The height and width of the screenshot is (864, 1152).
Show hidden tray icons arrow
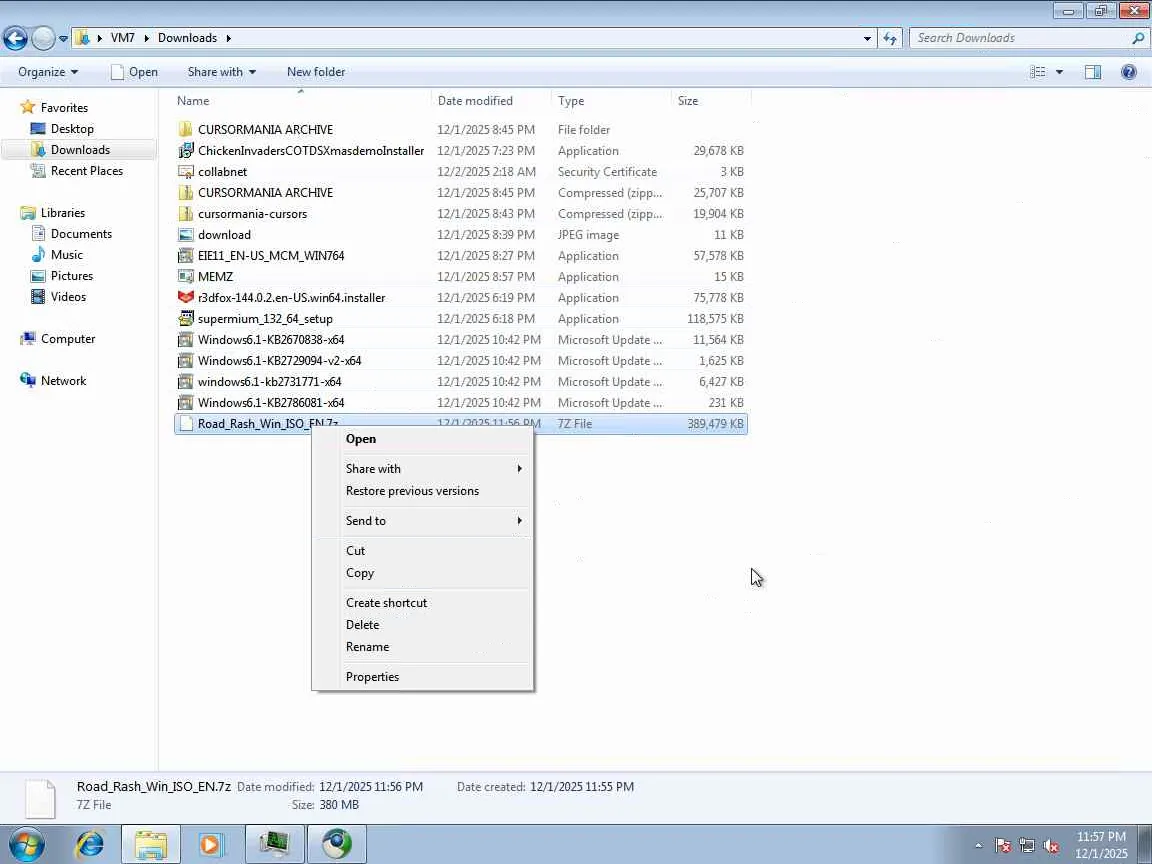pyautogui.click(x=979, y=846)
